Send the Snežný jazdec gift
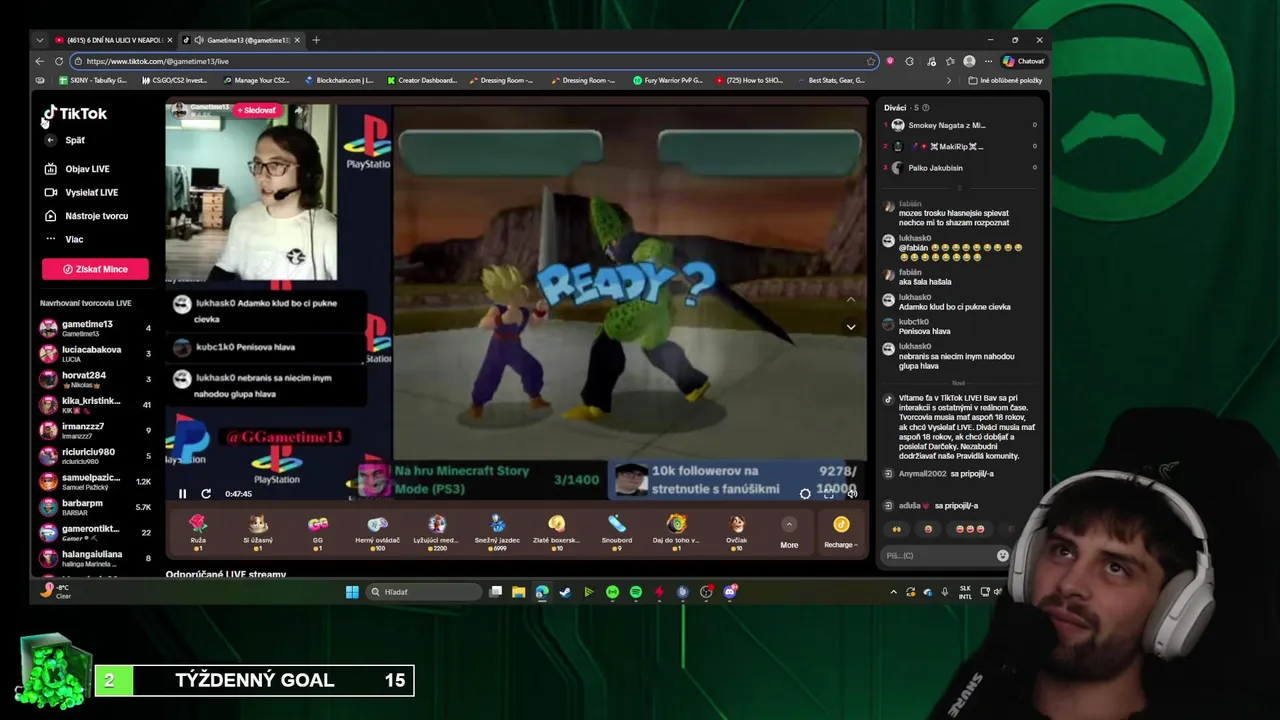 click(x=497, y=531)
